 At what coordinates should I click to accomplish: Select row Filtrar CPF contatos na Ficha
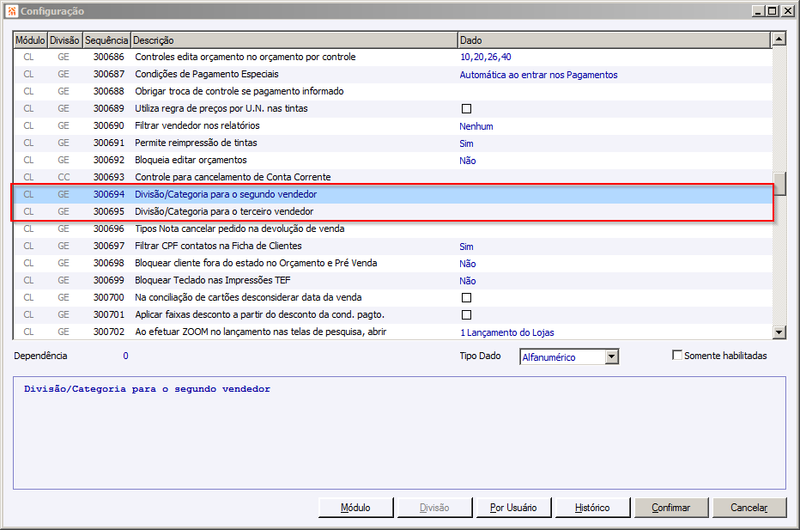tap(392, 246)
